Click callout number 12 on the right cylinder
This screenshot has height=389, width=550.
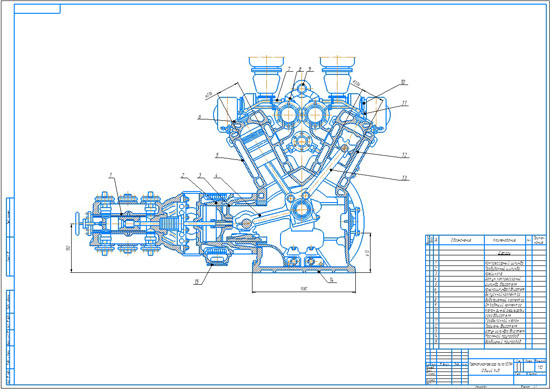pyautogui.click(x=405, y=155)
